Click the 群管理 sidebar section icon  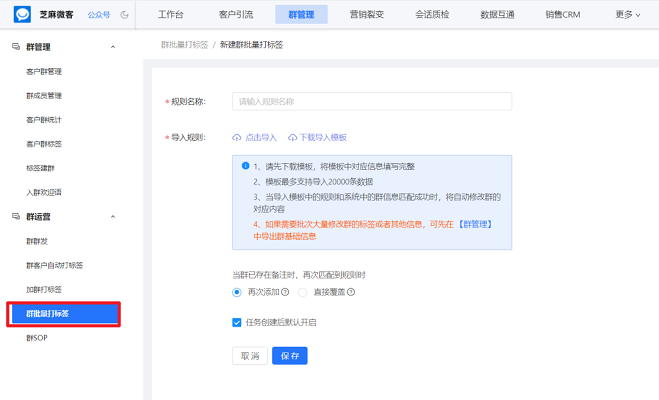coord(15,47)
